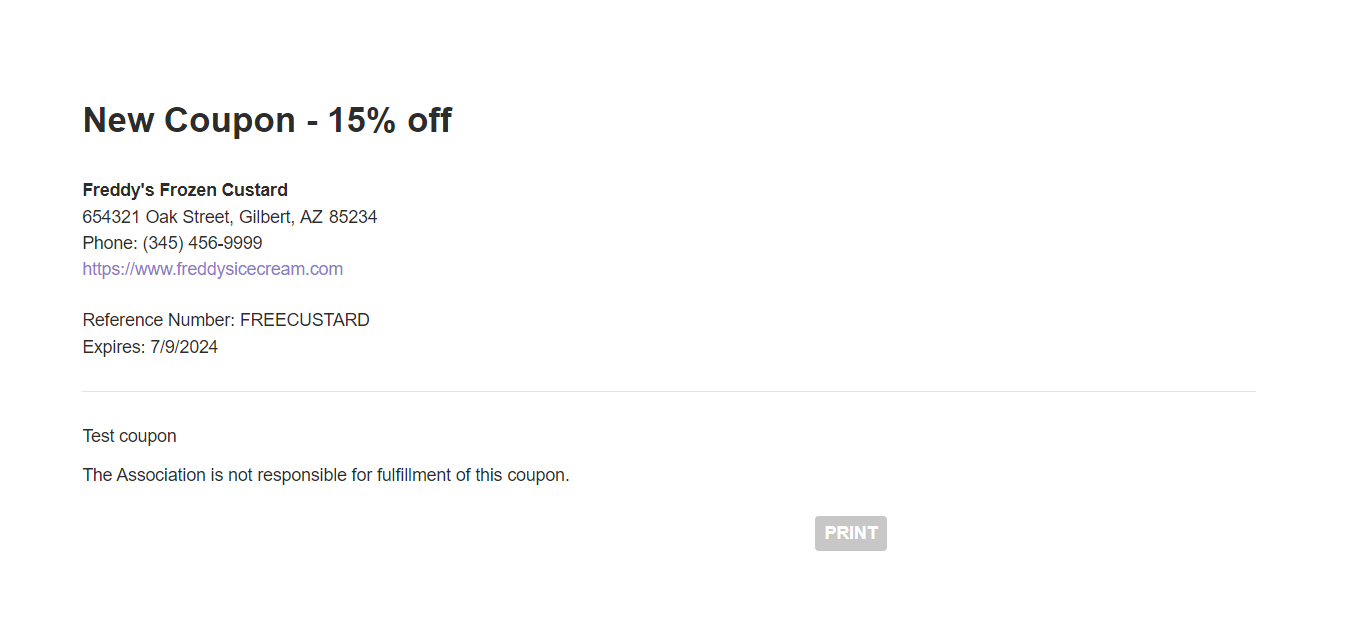Click the Association disclaimer sentence
This screenshot has height=639, width=1358.
point(326,475)
